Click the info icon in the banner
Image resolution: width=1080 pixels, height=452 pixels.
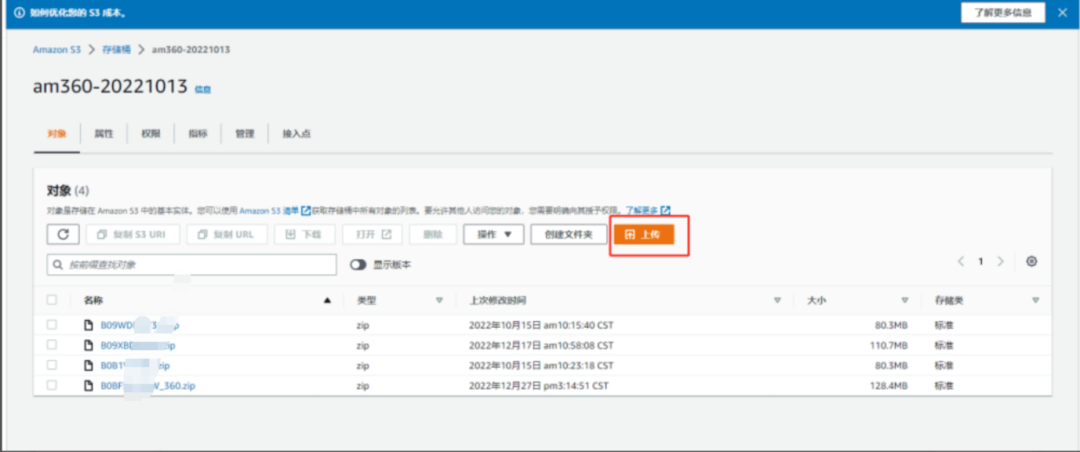pos(19,13)
